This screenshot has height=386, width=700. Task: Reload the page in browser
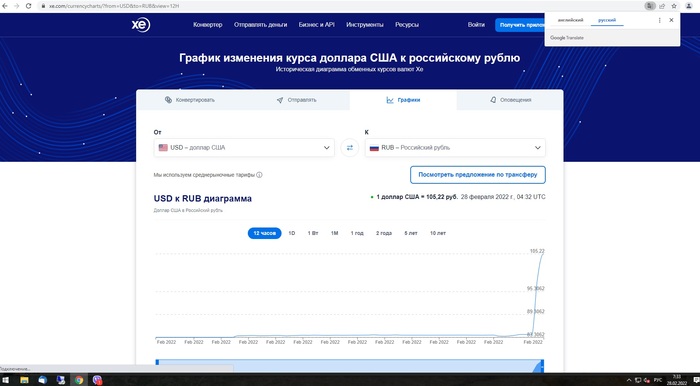[x=29, y=6]
